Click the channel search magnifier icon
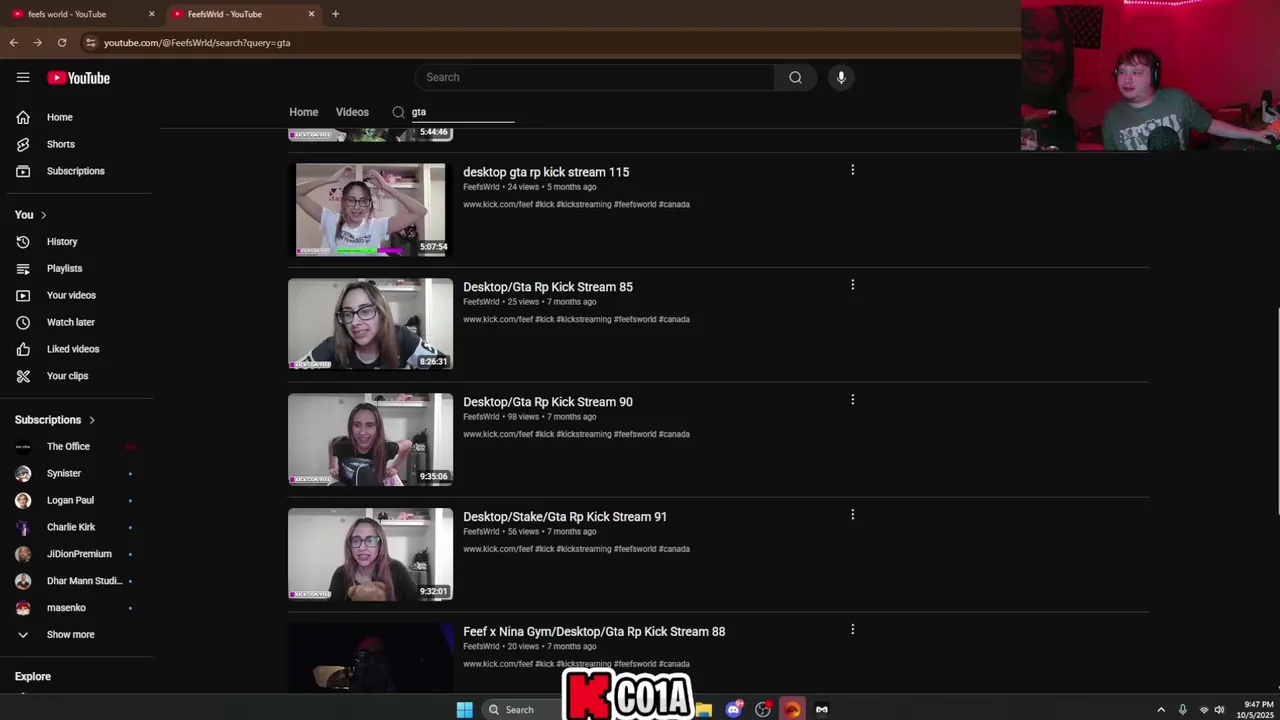 tap(398, 112)
